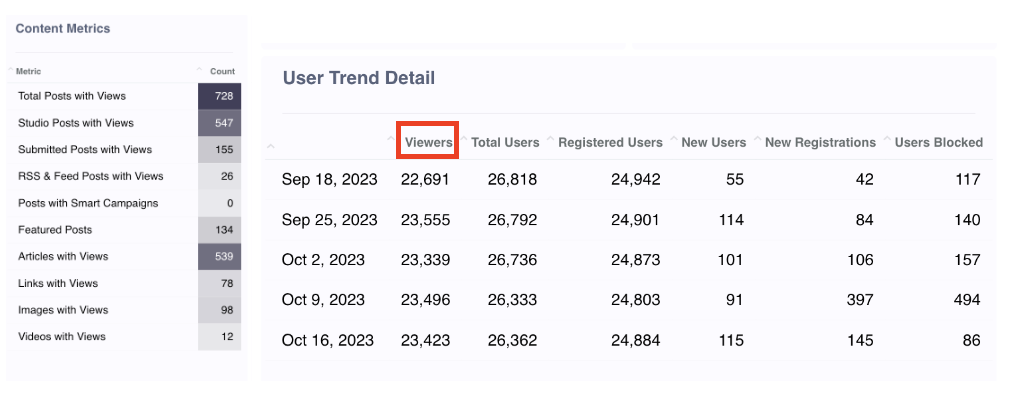The image size is (1014, 402).
Task: Sort by Registered Users column header
Action: click(610, 142)
